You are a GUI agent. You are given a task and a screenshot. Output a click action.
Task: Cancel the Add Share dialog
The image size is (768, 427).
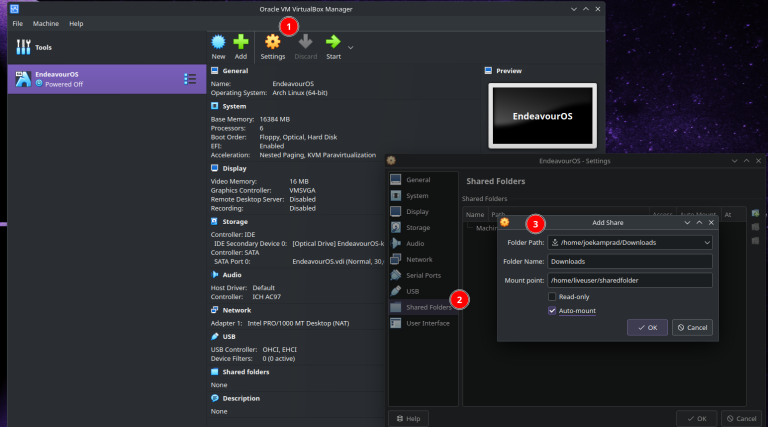tap(692, 327)
